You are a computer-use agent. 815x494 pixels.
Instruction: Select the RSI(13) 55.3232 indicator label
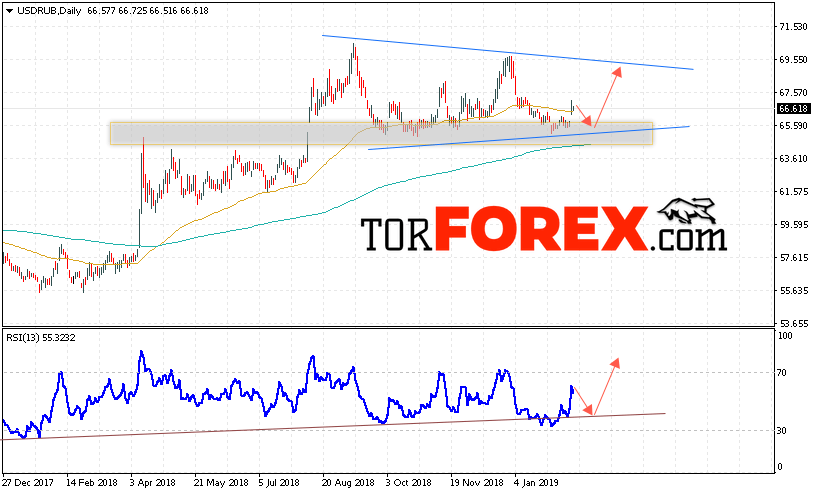pyautogui.click(x=41, y=338)
